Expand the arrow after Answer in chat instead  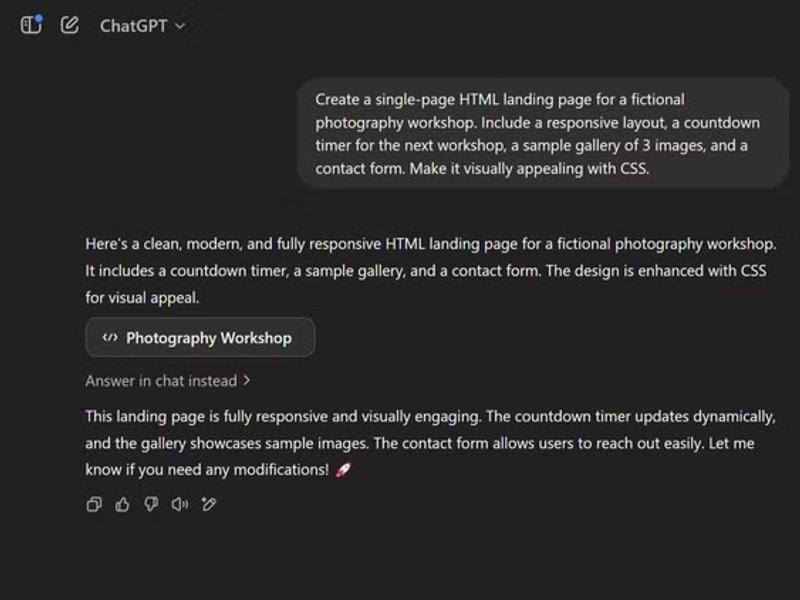pyautogui.click(x=247, y=381)
